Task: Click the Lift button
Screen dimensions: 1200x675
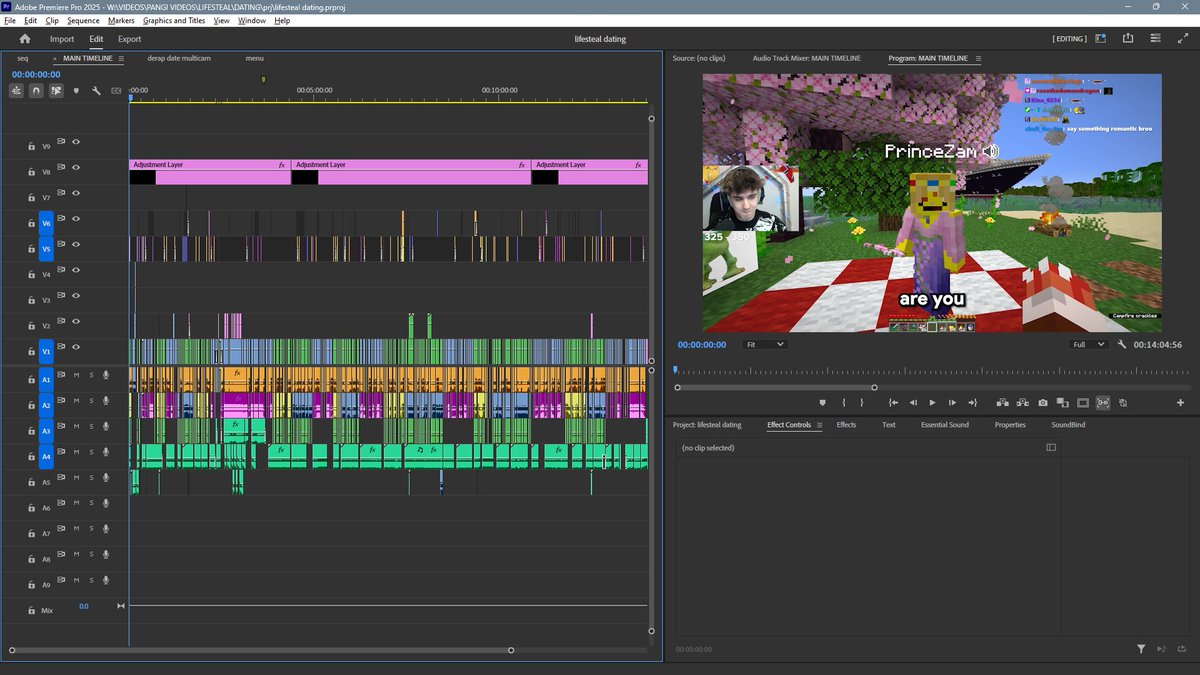Action: [1002, 403]
